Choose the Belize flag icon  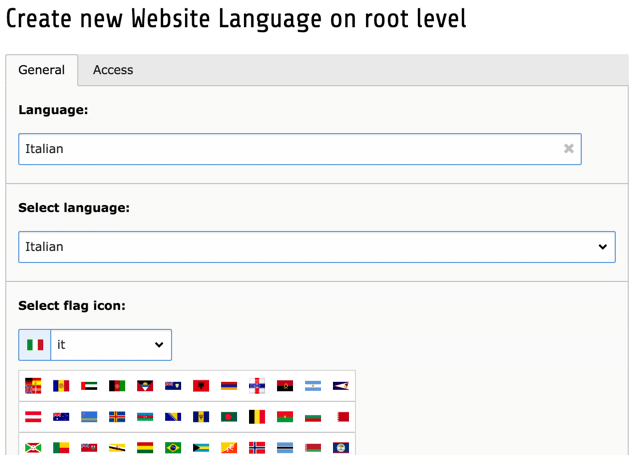click(x=341, y=448)
